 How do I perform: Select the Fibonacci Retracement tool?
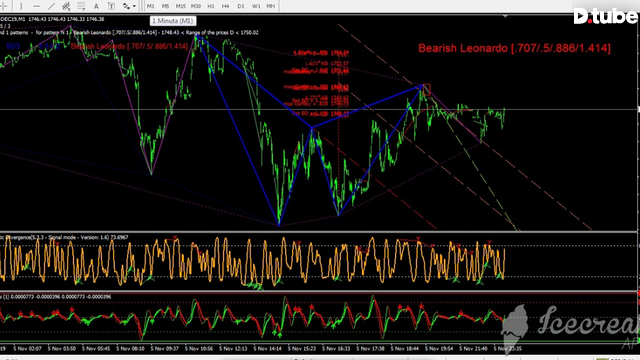pyautogui.click(x=81, y=6)
